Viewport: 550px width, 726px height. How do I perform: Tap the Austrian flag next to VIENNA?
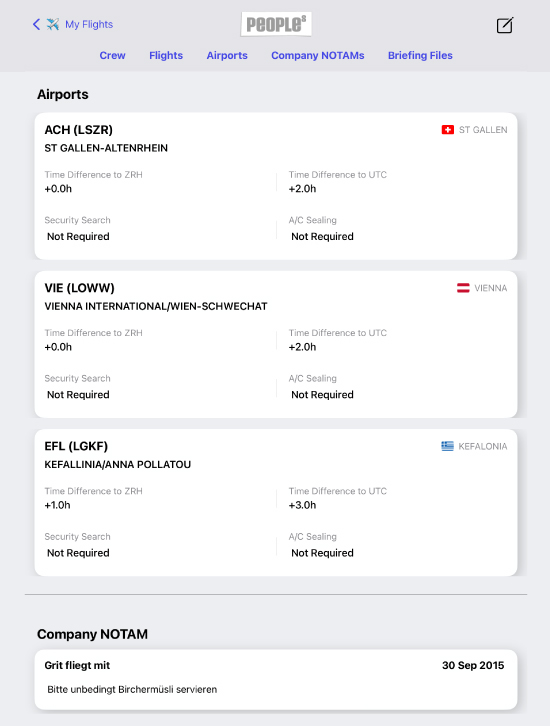pos(463,288)
